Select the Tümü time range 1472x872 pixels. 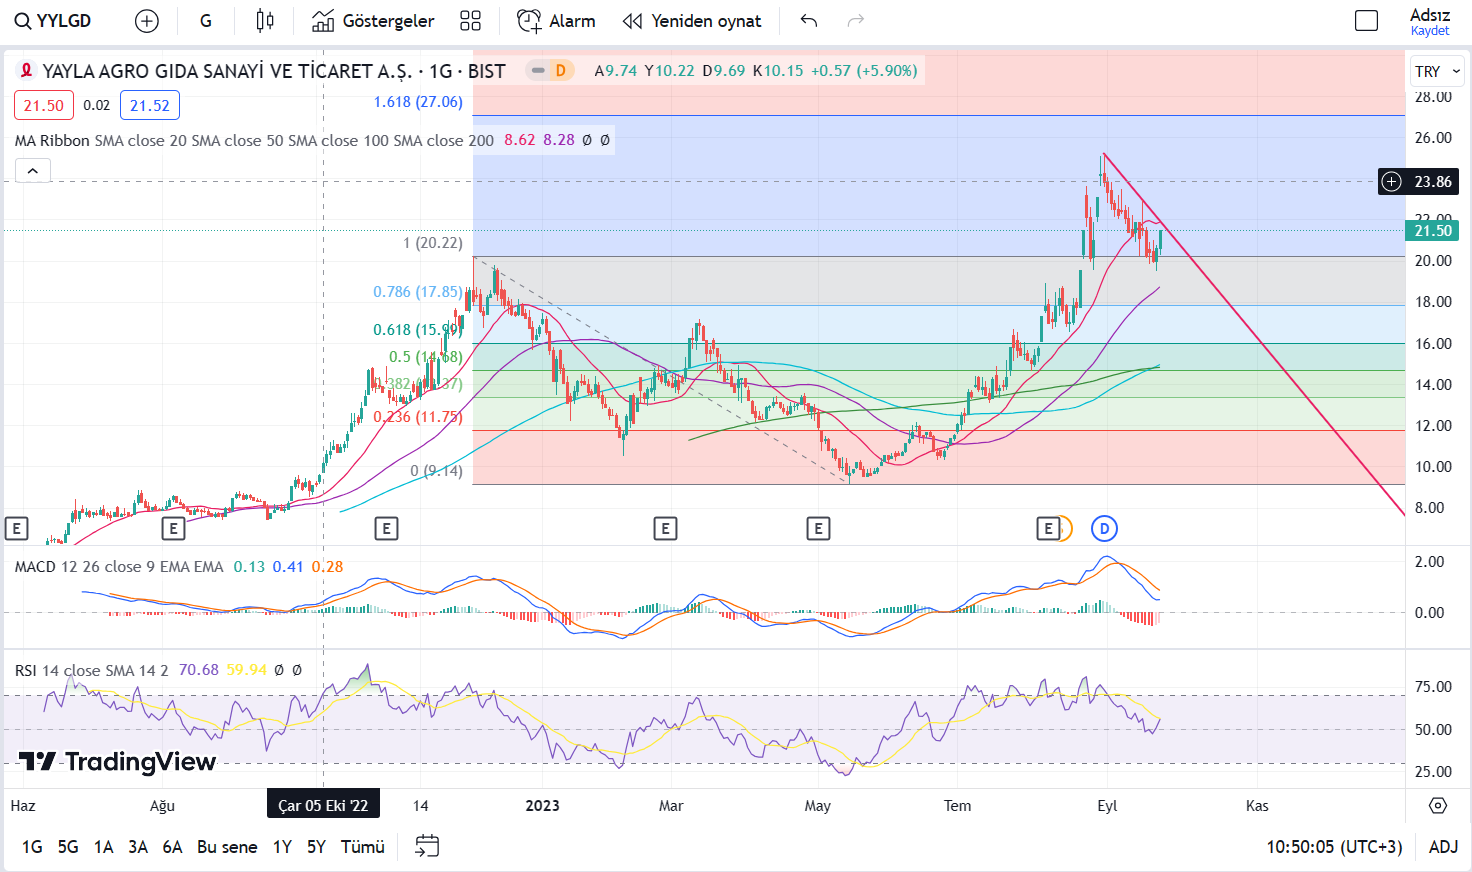pos(363,847)
